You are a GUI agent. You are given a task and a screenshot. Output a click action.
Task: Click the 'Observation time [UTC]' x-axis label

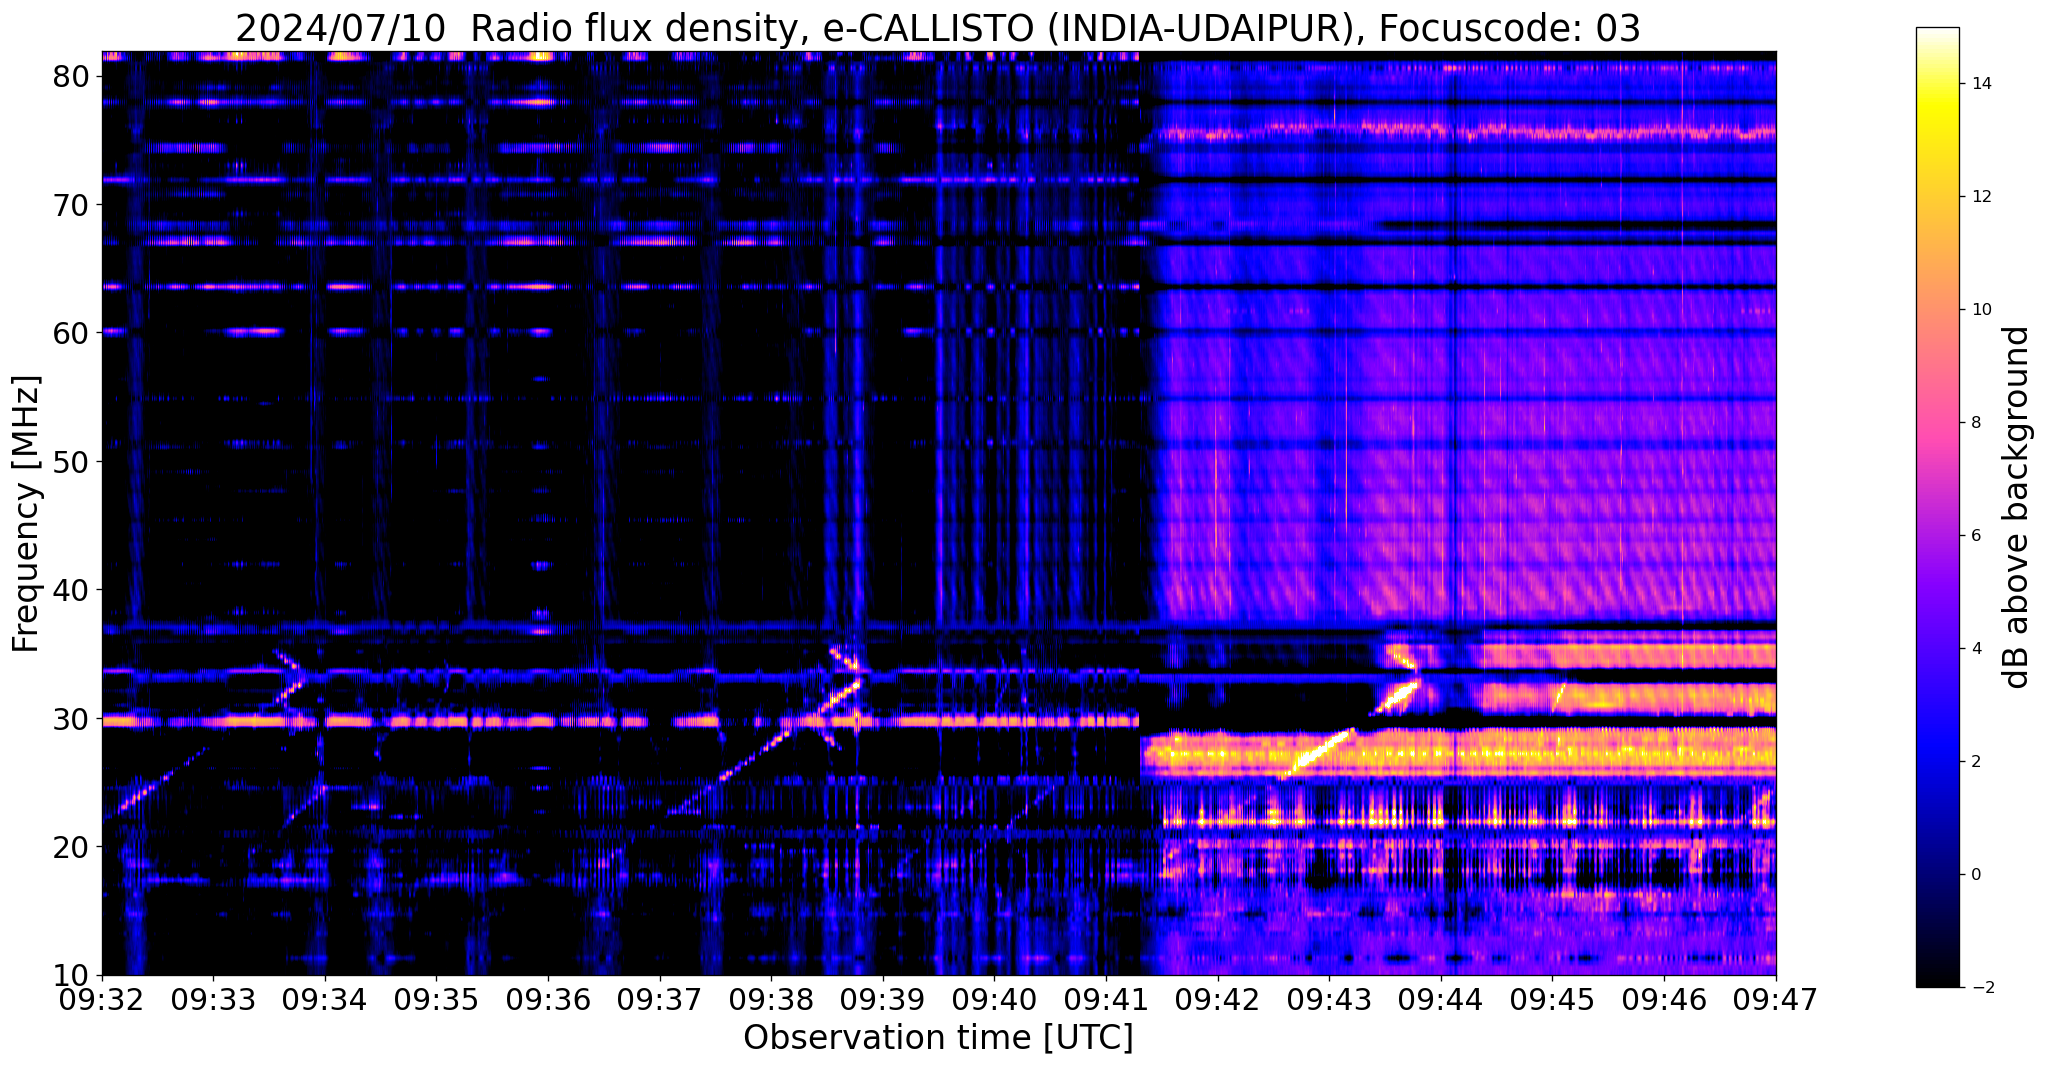tap(938, 1037)
